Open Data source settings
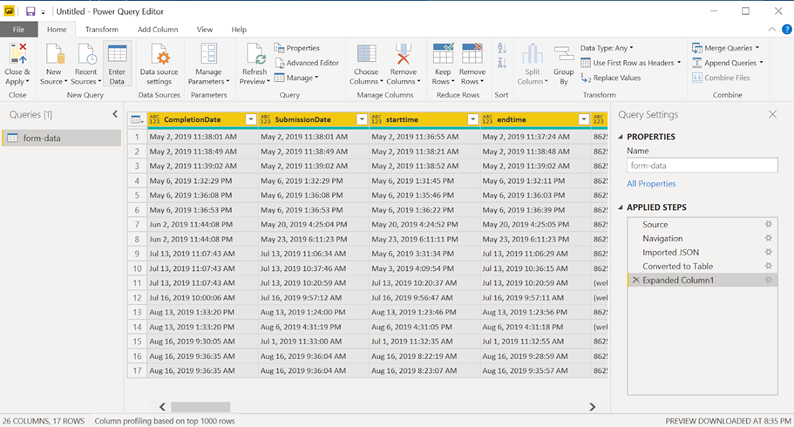Image resolution: width=794 pixels, height=427 pixels. click(159, 64)
